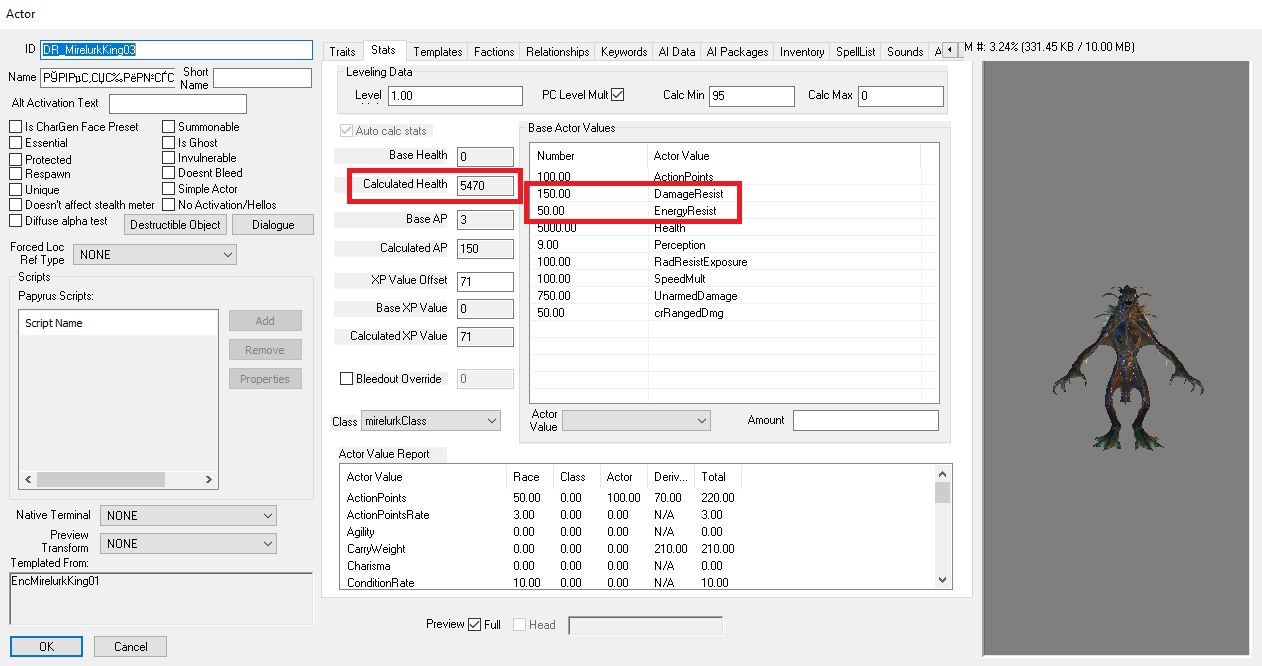Screen dimensions: 1262x666
Task: Open the Class dropdown showing mirelurkClass
Action: 430,421
